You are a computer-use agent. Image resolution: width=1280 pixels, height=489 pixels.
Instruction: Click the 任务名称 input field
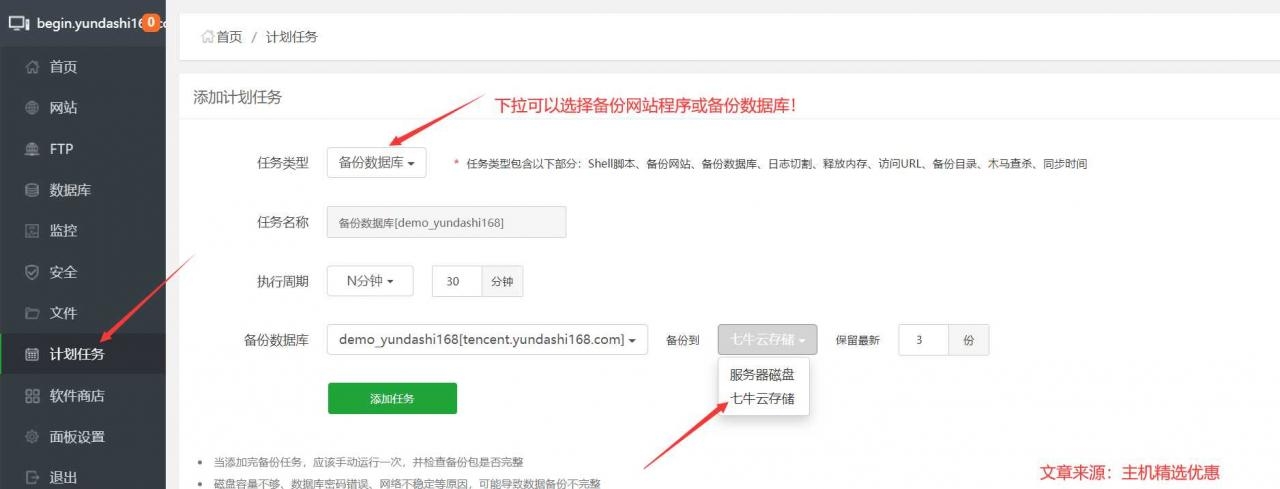pyautogui.click(x=446, y=222)
